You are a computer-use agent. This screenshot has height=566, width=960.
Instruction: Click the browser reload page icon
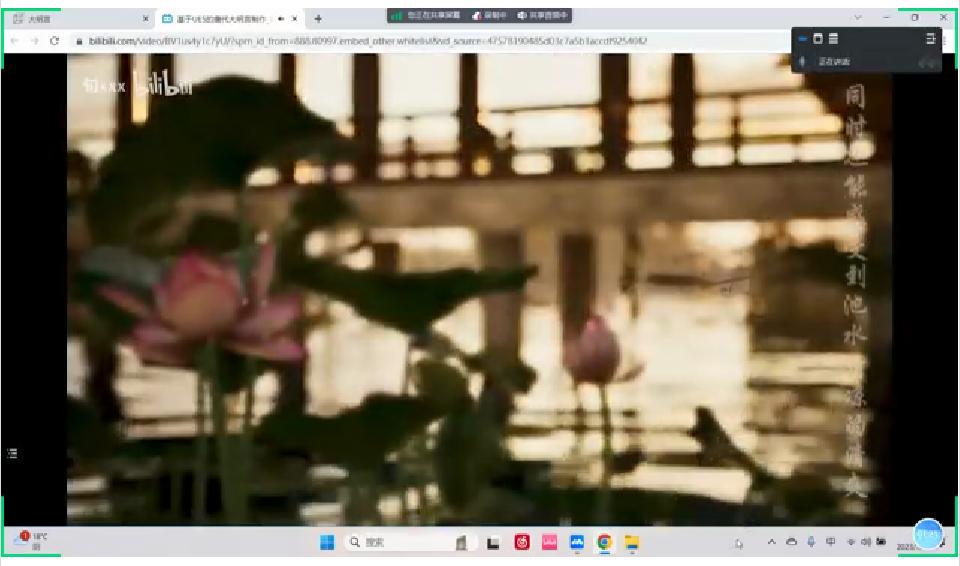pyautogui.click(x=54, y=41)
